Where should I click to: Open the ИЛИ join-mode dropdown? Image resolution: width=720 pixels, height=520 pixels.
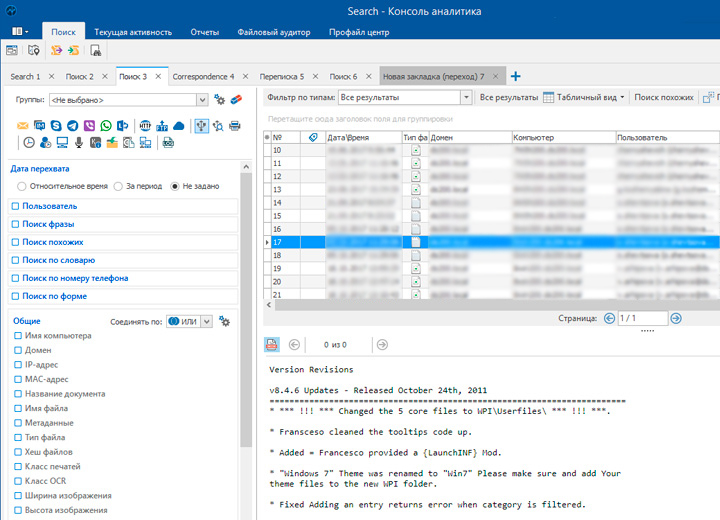(207, 322)
